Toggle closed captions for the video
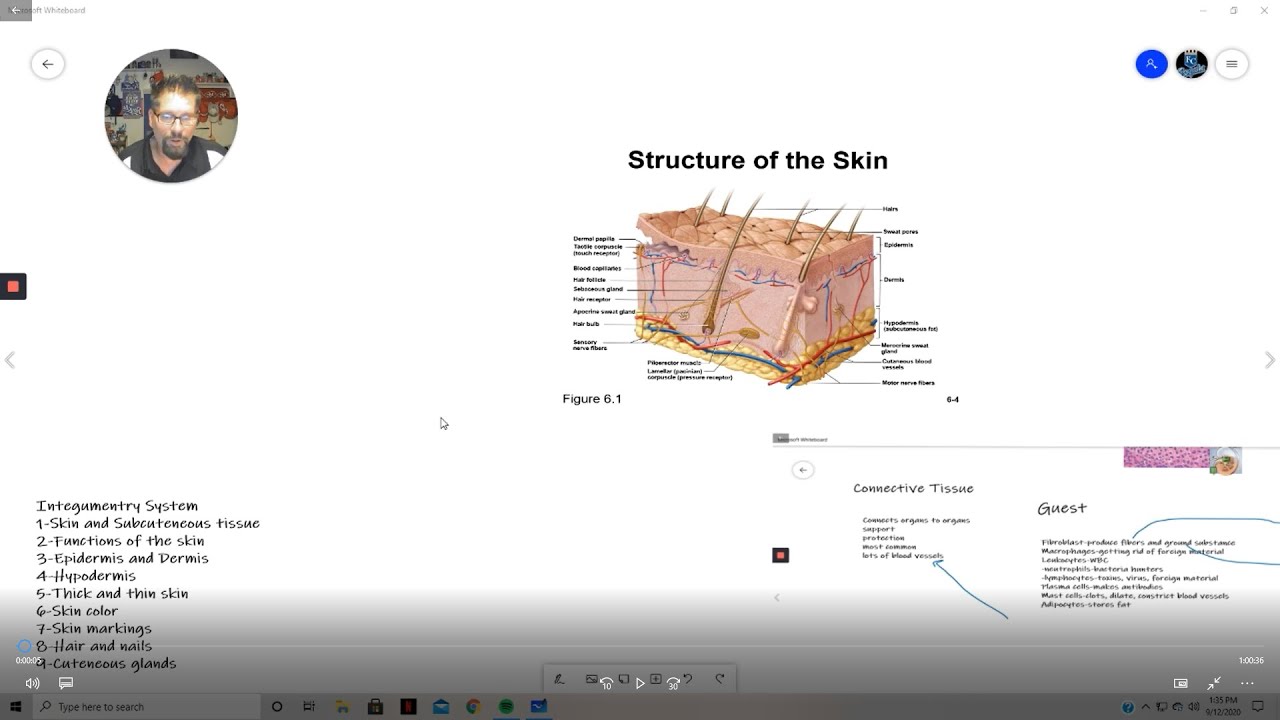The image size is (1280, 720). pos(66,683)
